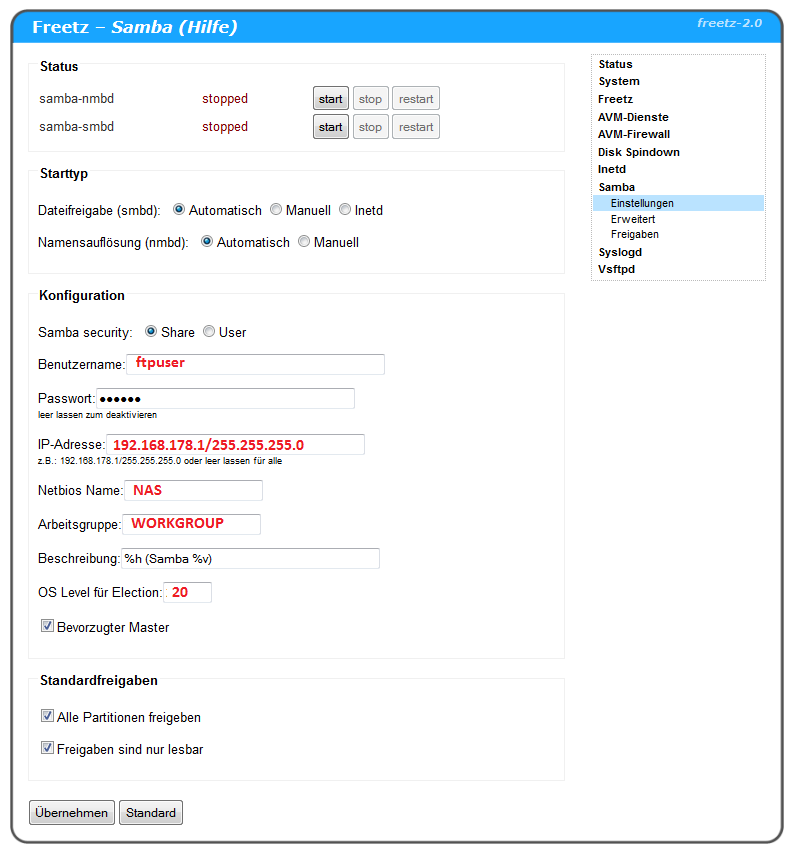Select Inetd start type for smbd
This screenshot has height=849, width=789.
click(x=345, y=211)
